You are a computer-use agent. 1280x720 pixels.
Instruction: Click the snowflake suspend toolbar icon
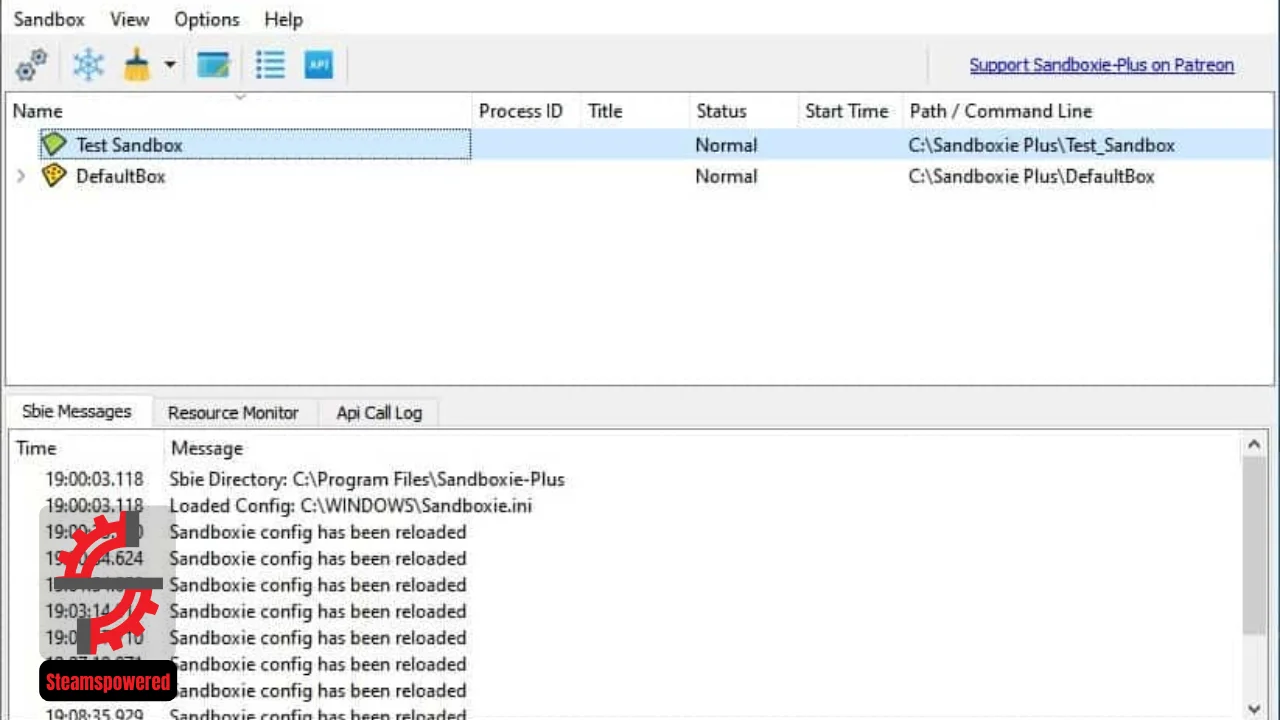[88, 65]
